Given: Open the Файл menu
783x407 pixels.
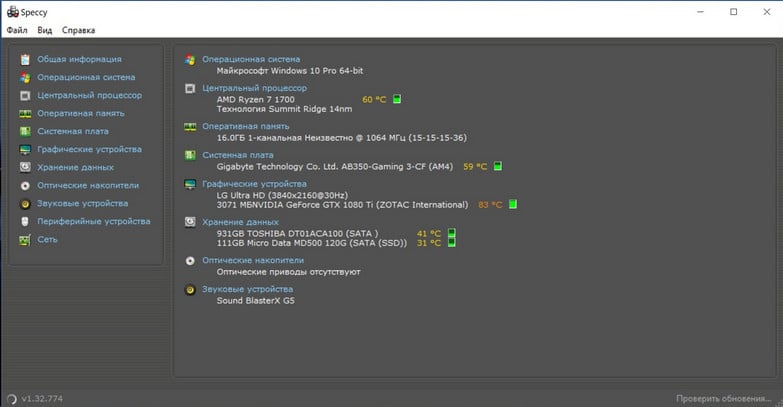Looking at the screenshot, I should click(17, 30).
